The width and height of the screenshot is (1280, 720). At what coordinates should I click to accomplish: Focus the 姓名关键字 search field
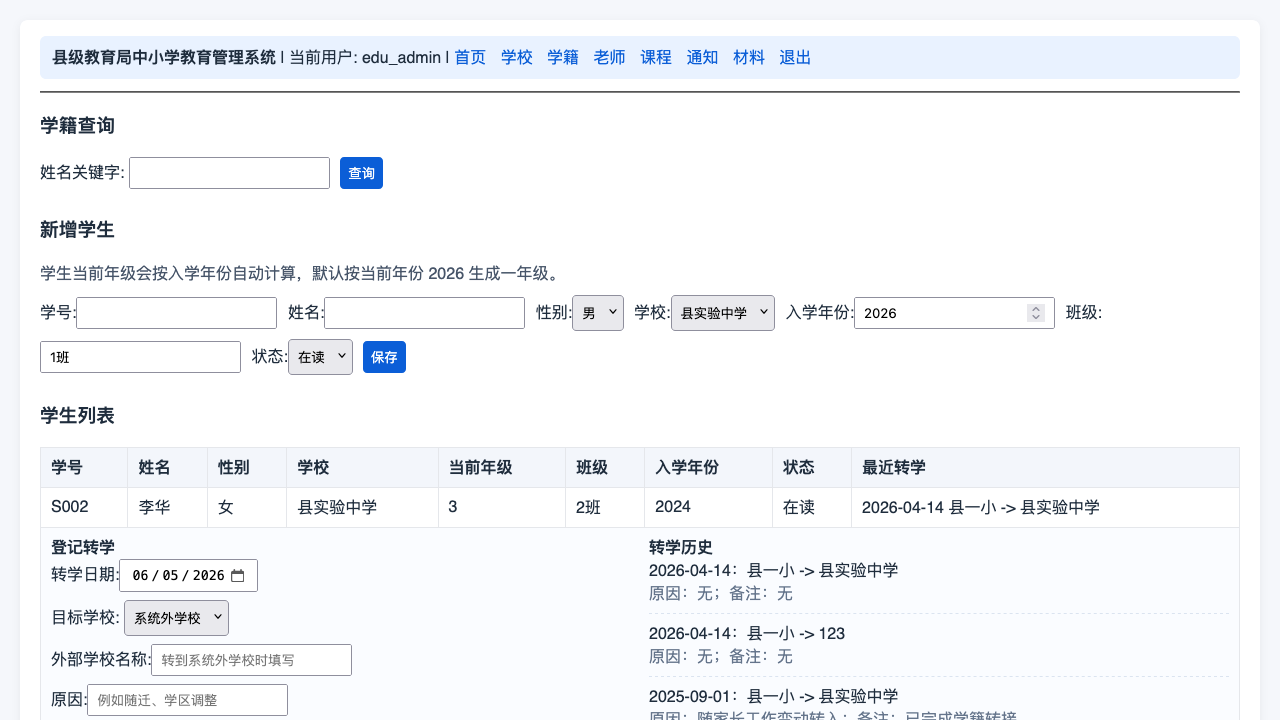click(x=229, y=173)
